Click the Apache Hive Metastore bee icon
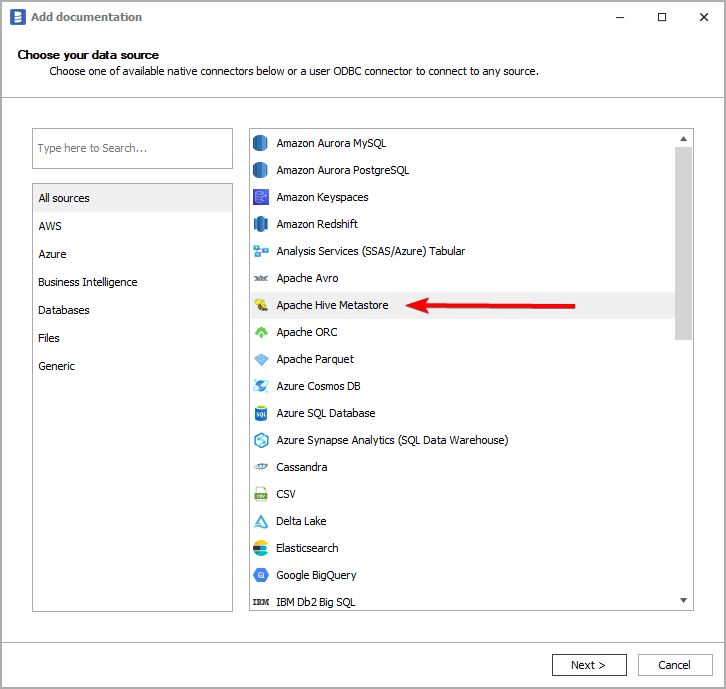 coord(261,305)
